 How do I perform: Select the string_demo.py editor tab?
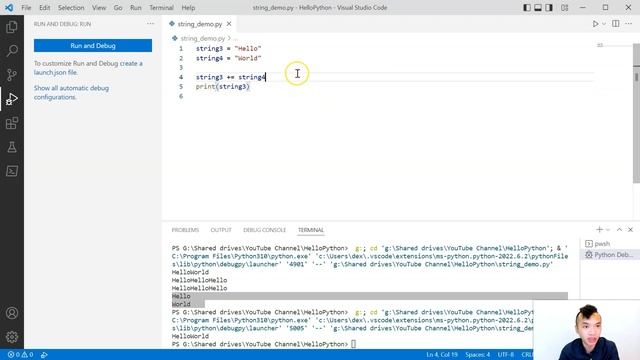tap(200, 24)
